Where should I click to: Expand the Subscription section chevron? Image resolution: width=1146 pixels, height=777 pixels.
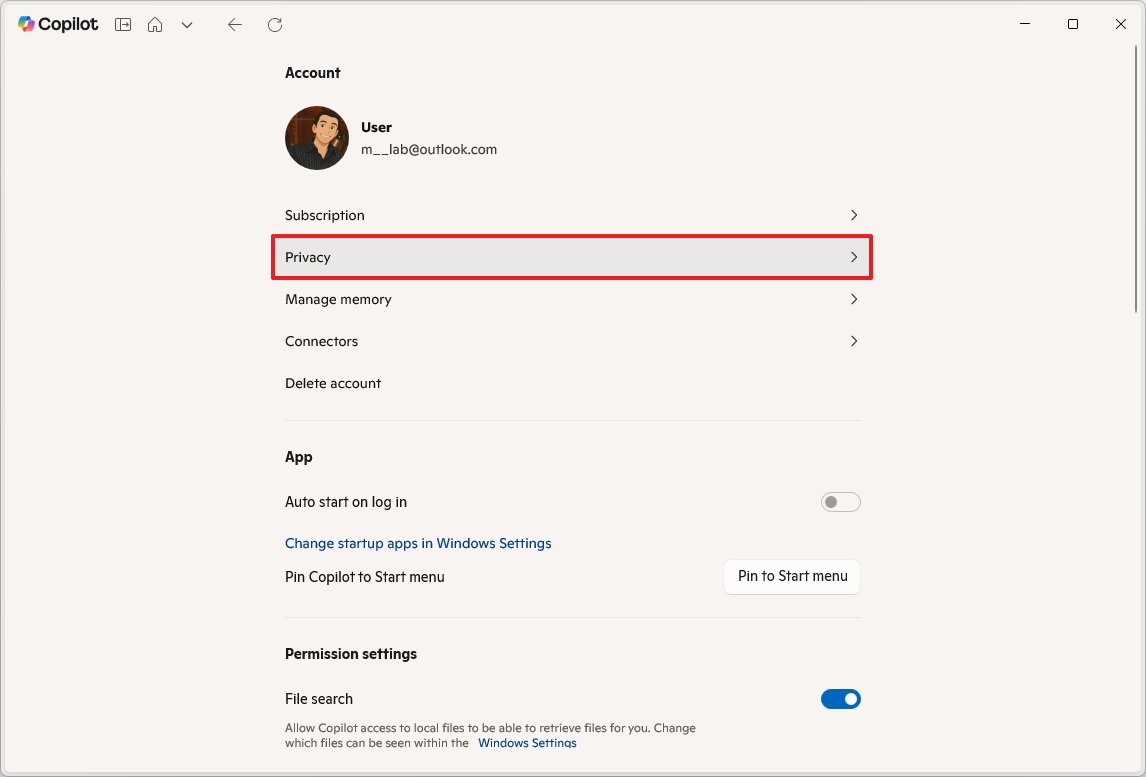tap(854, 215)
